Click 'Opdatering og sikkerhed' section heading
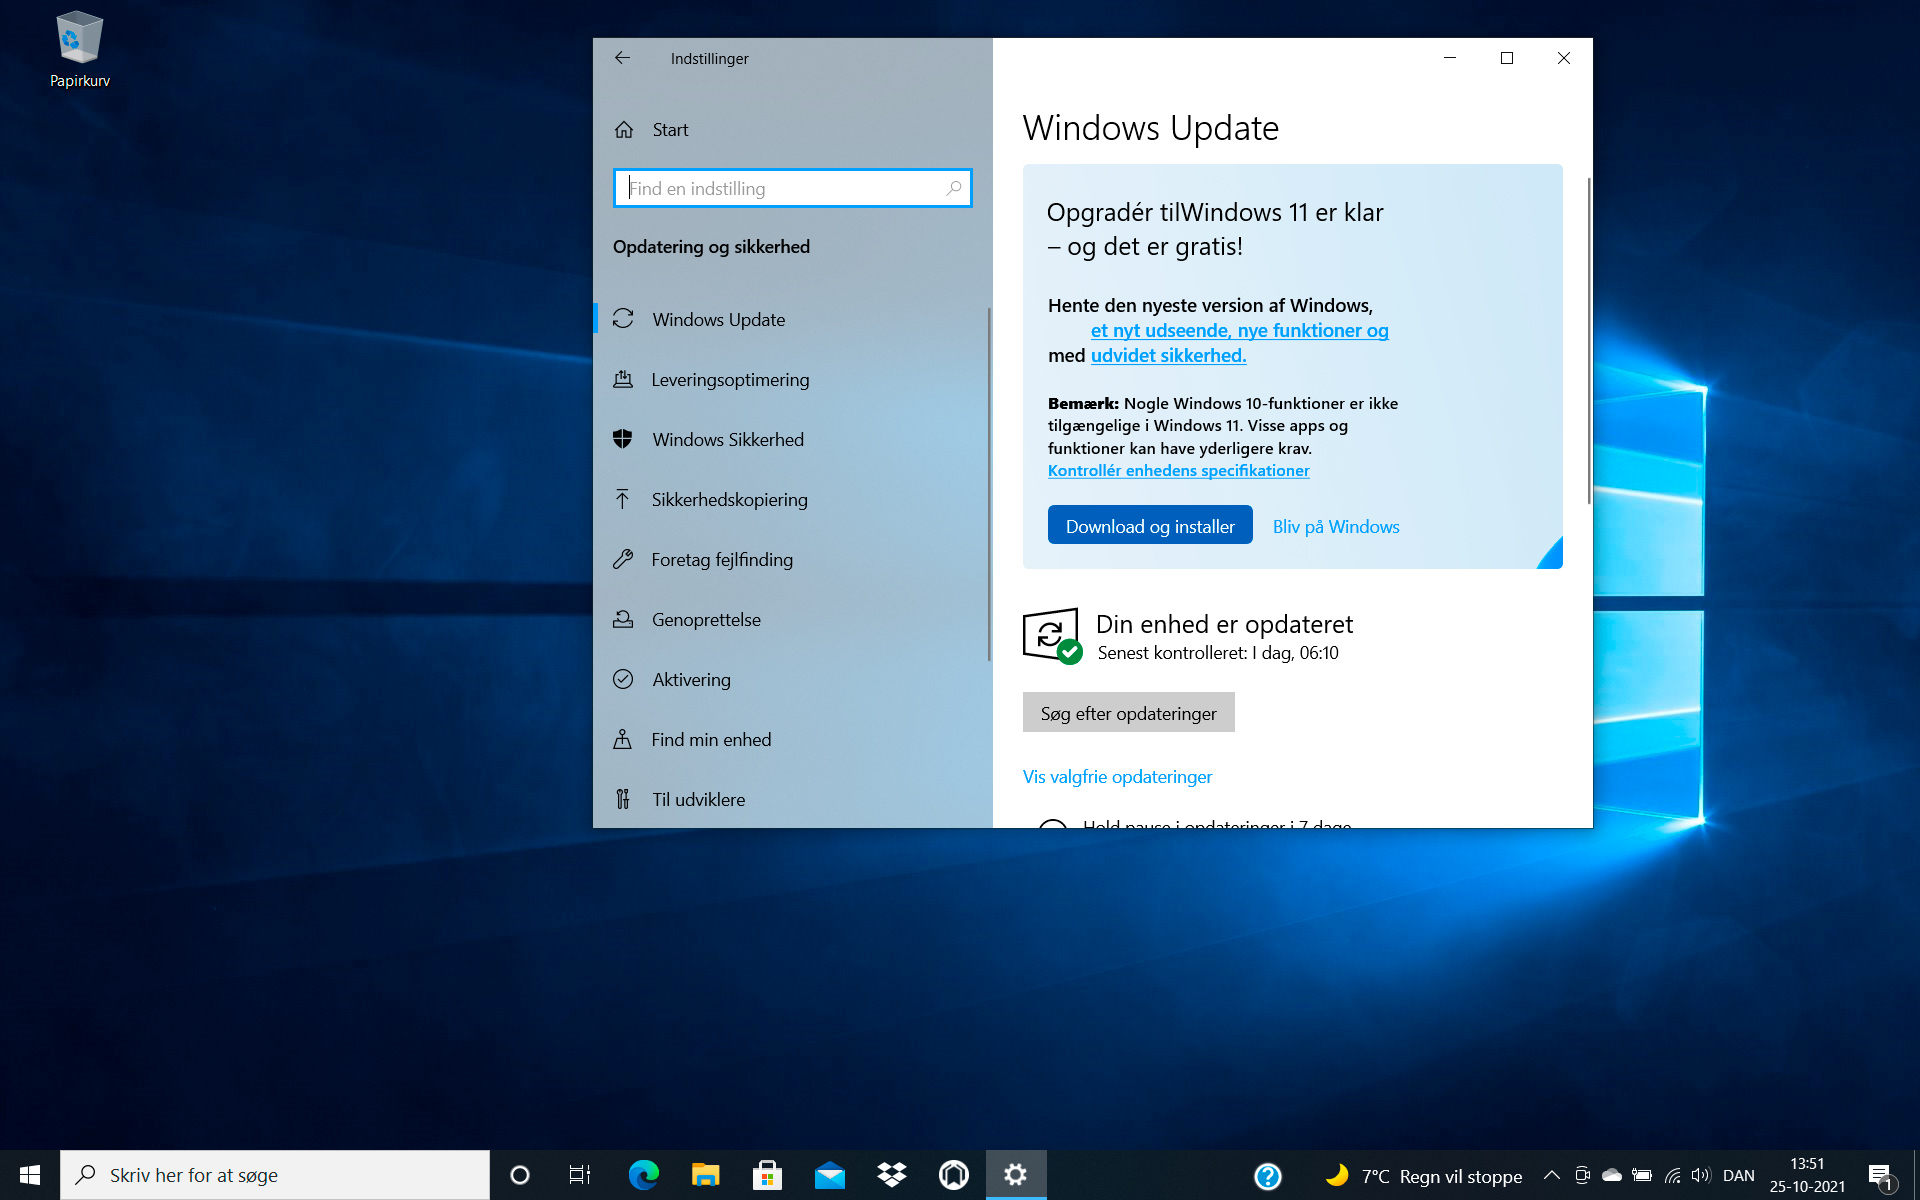 click(711, 247)
